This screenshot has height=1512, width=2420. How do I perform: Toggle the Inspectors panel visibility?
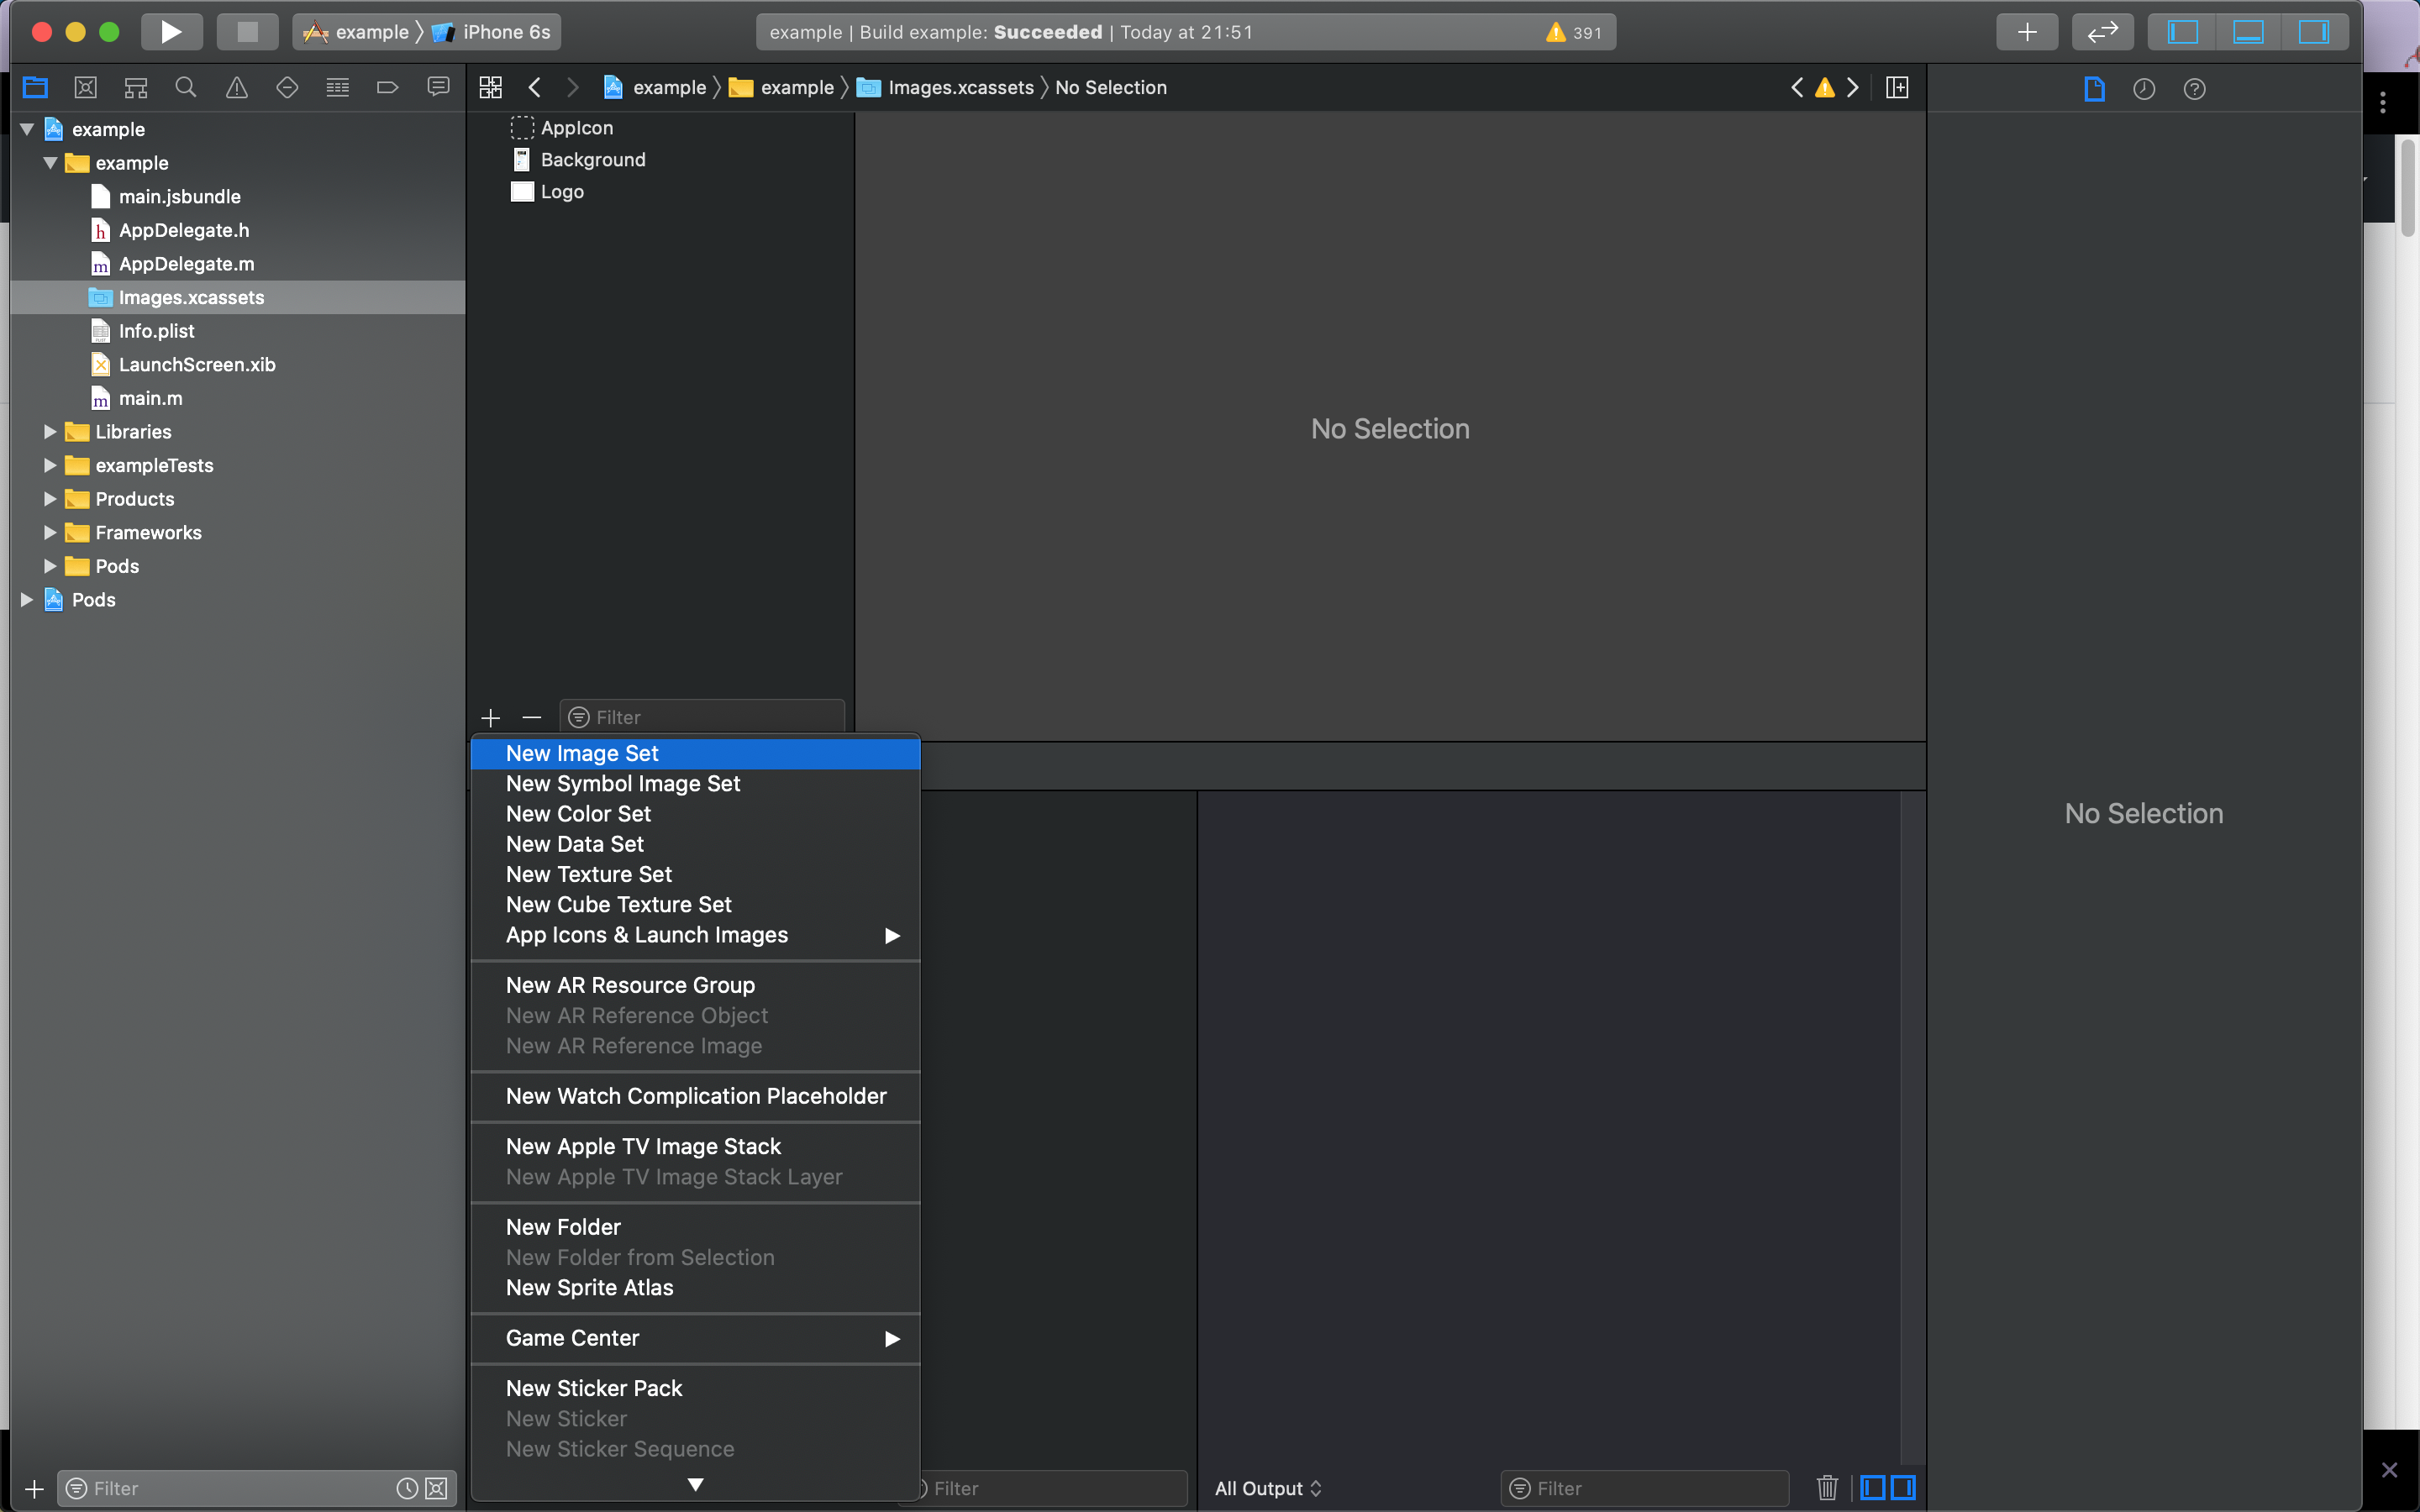click(x=2313, y=32)
